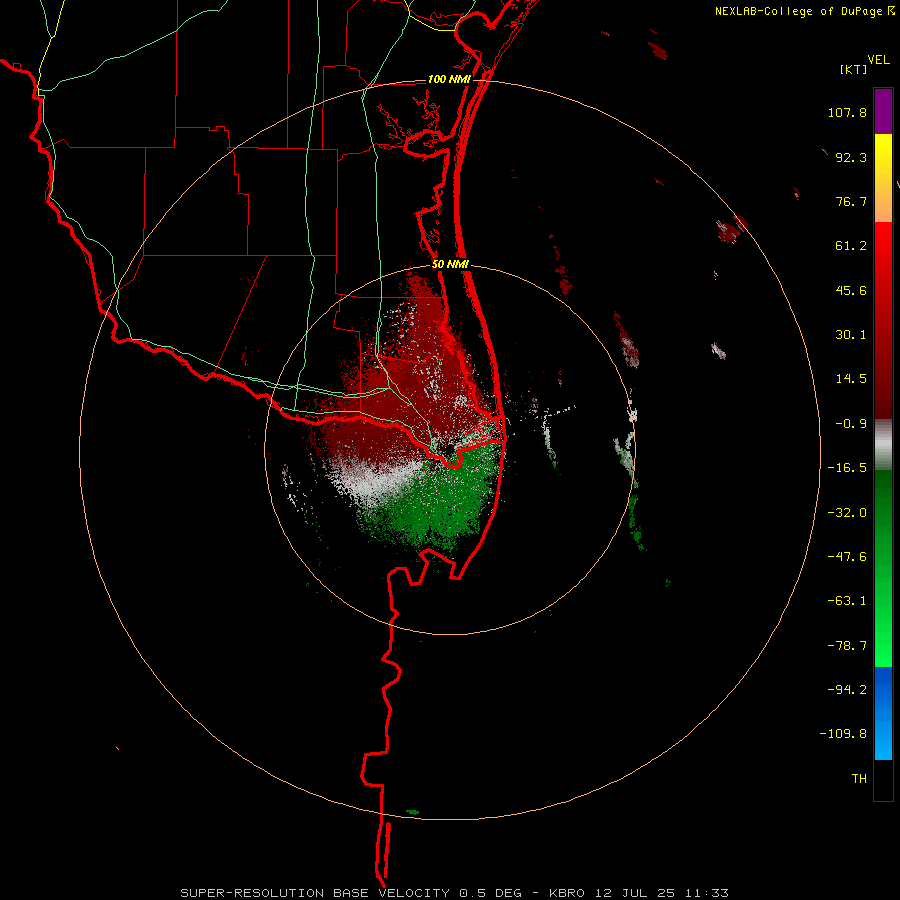Viewport: 900px width, 900px height.
Task: Click the [KT] units label
Action: [853, 69]
